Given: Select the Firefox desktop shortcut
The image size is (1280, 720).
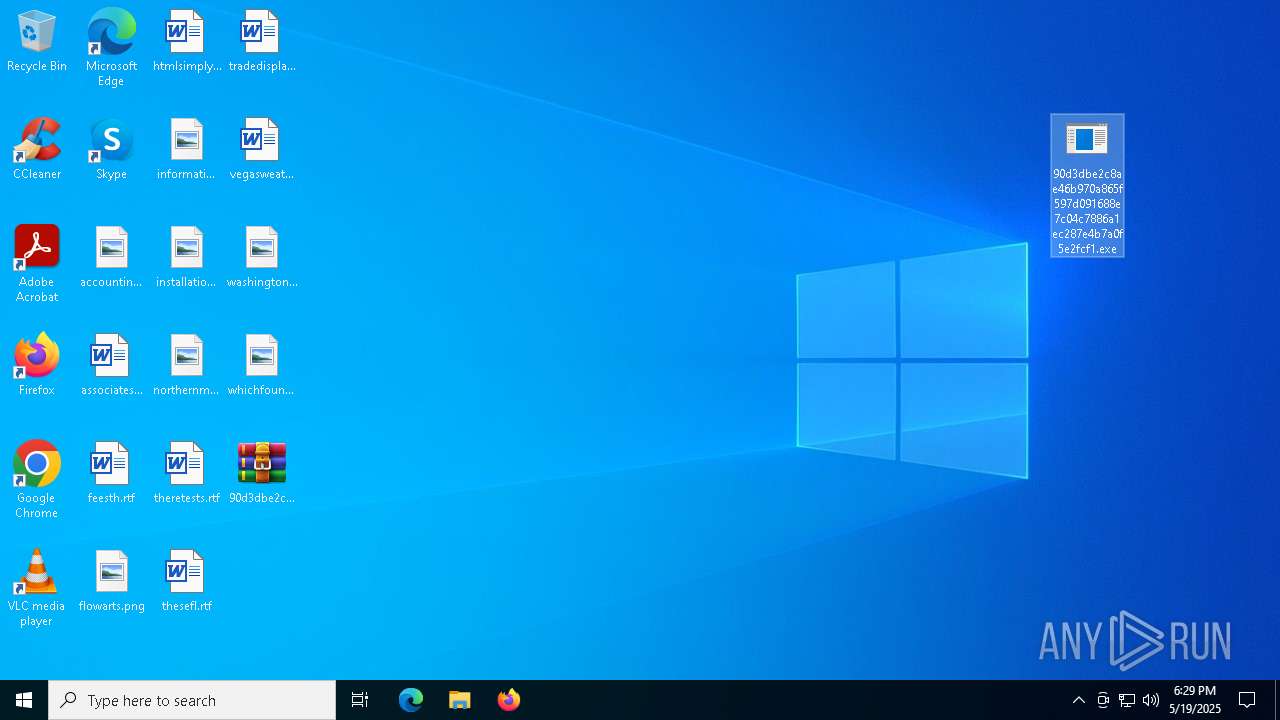Looking at the screenshot, I should [37, 366].
